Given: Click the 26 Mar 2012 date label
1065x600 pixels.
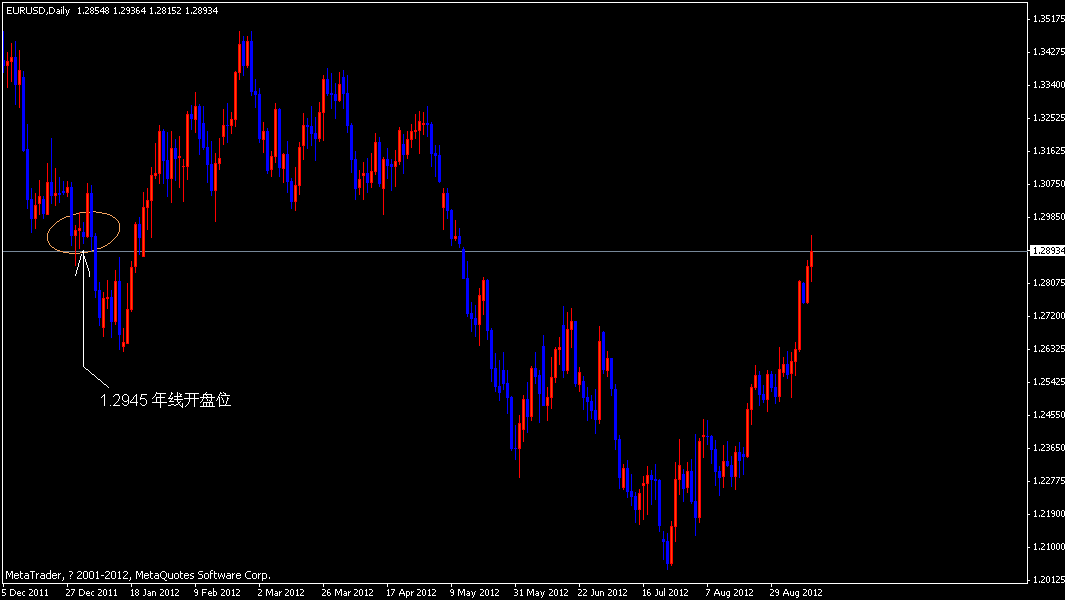Looking at the screenshot, I should pos(347,593).
